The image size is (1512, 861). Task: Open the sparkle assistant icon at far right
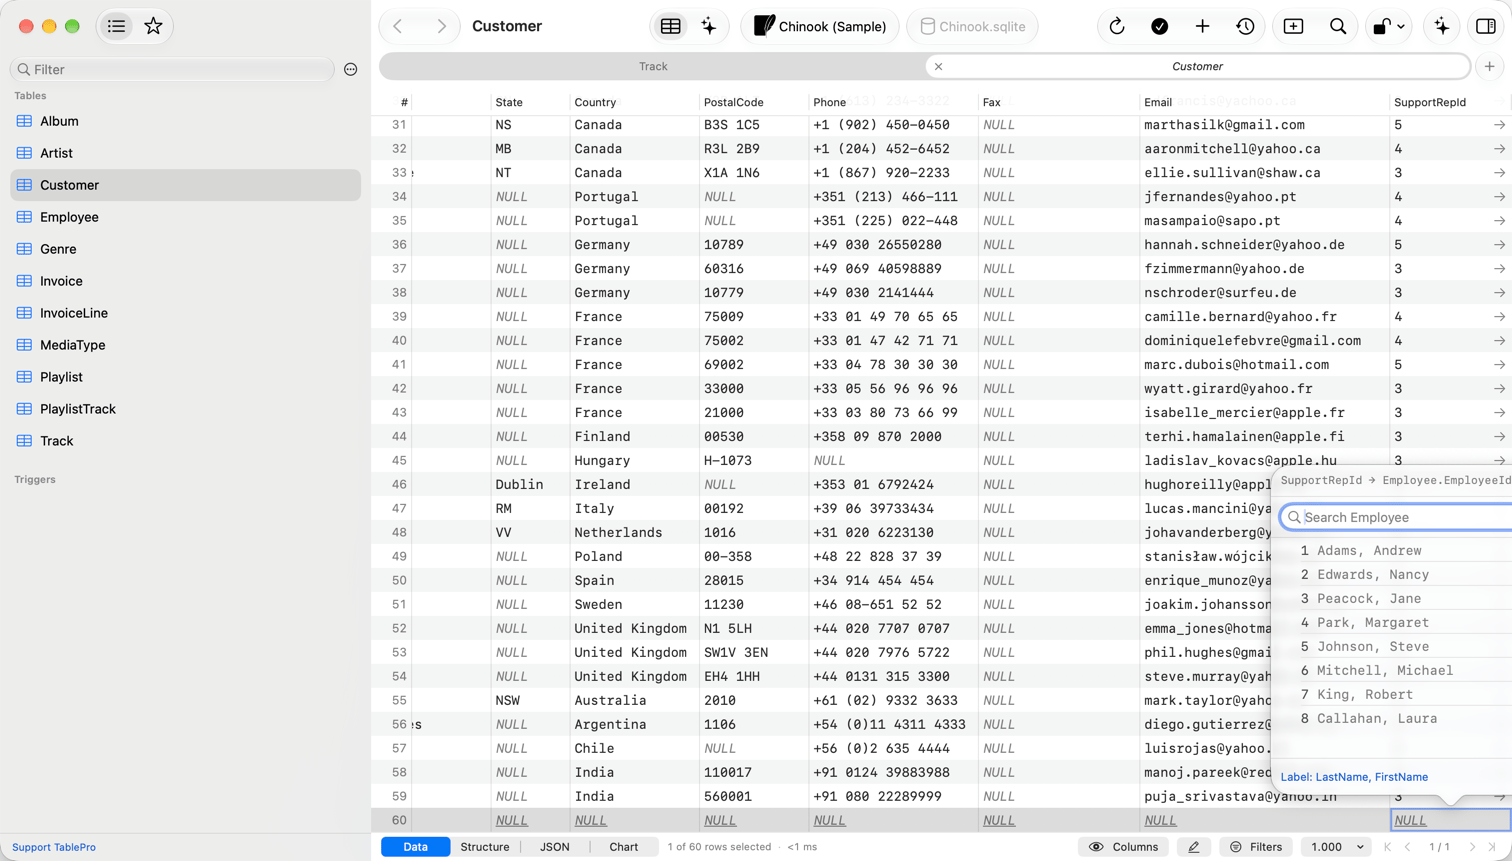coord(1442,26)
